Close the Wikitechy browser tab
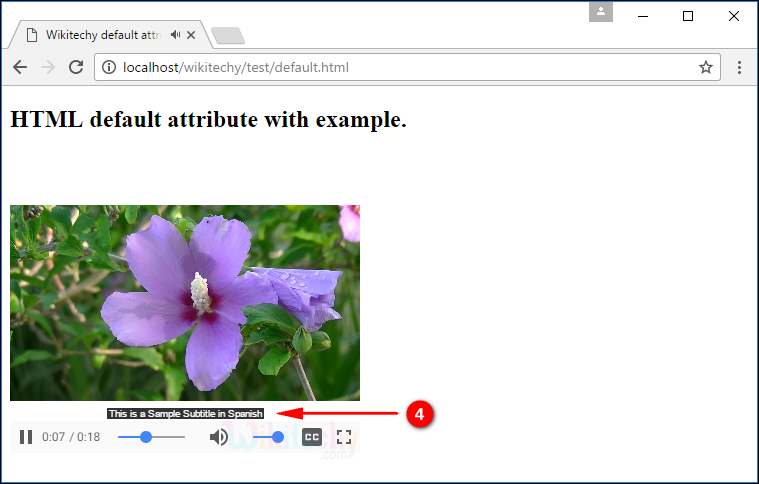The image size is (759, 484). click(193, 35)
